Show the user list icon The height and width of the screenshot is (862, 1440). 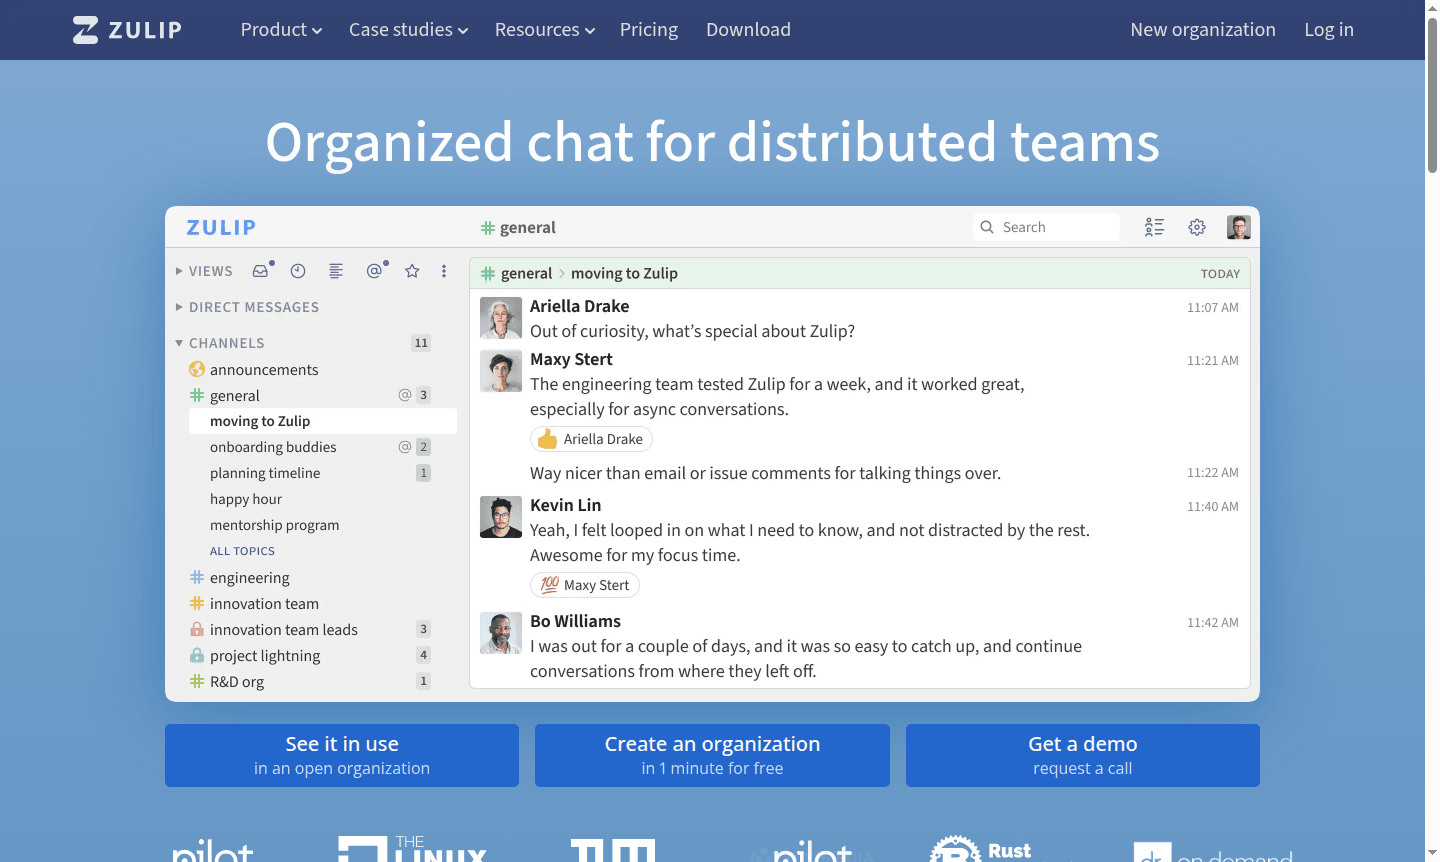[x=1154, y=227]
